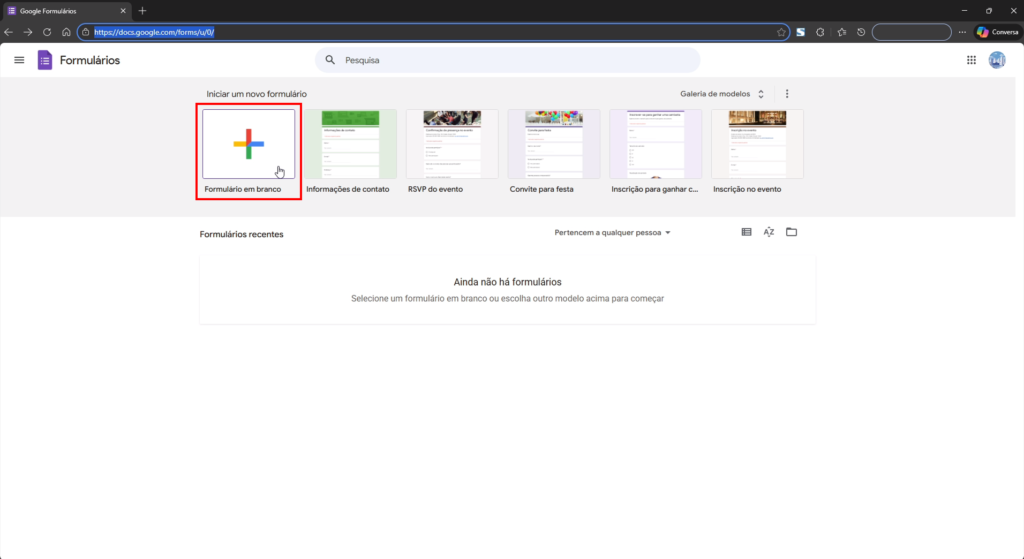Open the main hamburger menu
Screen dimensions: 1024x559
[19, 60]
